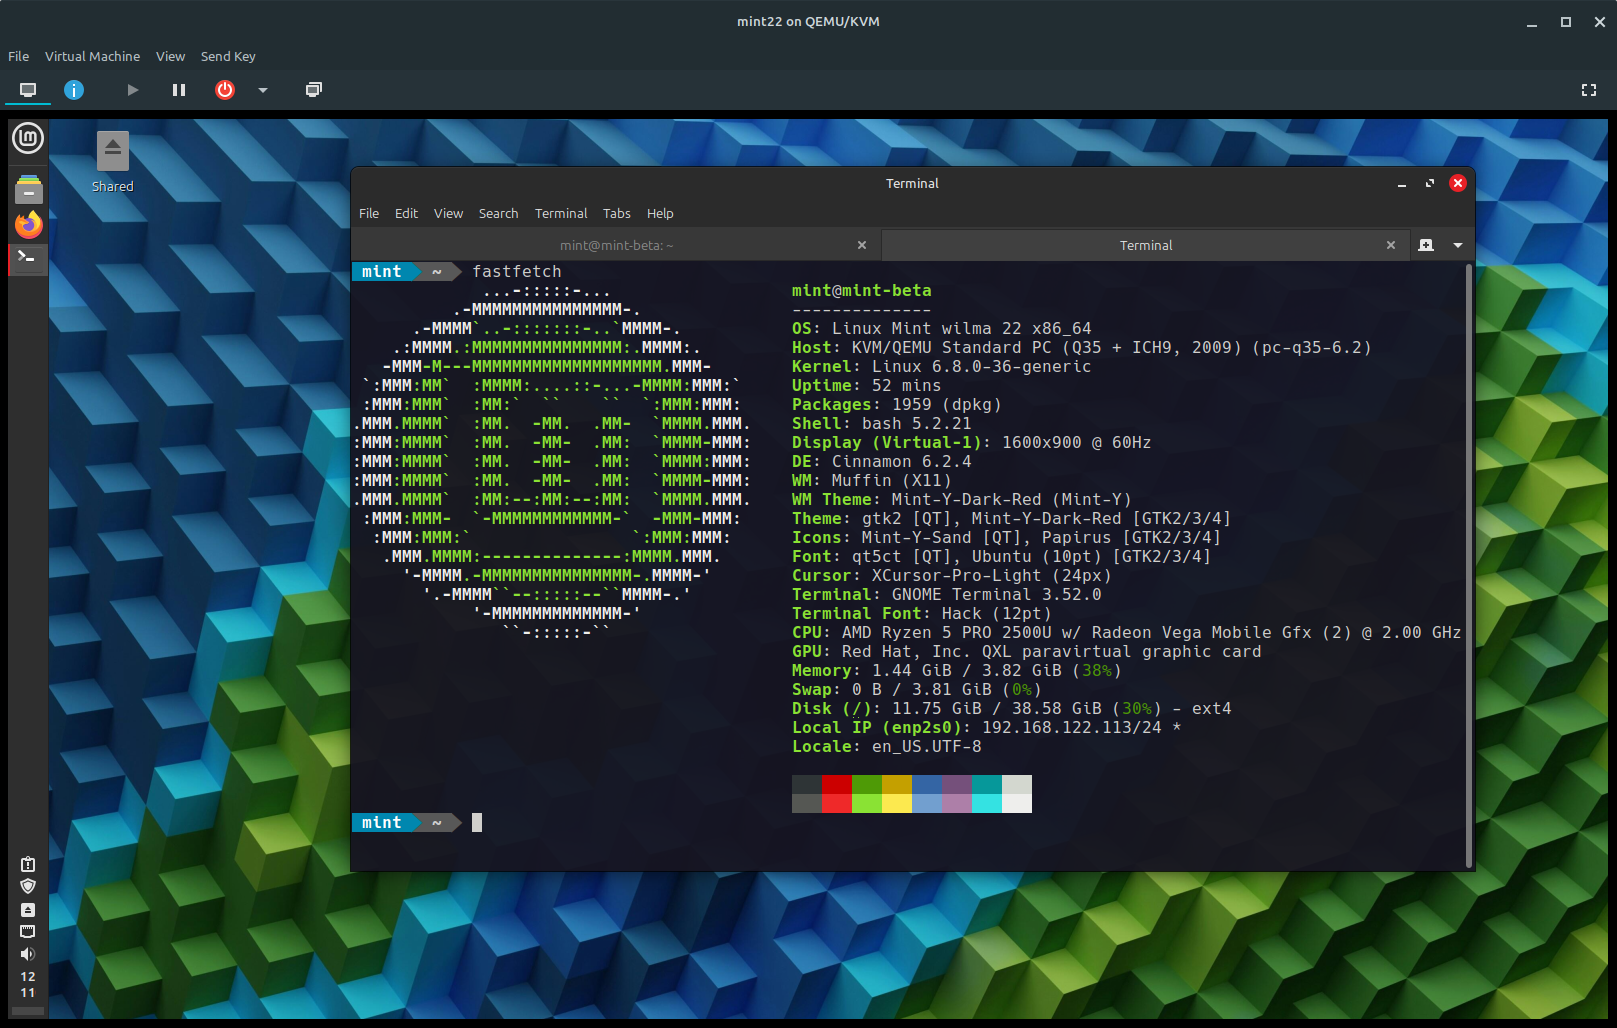1617x1028 pixels.
Task: Open the Terminal window's Edit menu
Action: tap(406, 213)
